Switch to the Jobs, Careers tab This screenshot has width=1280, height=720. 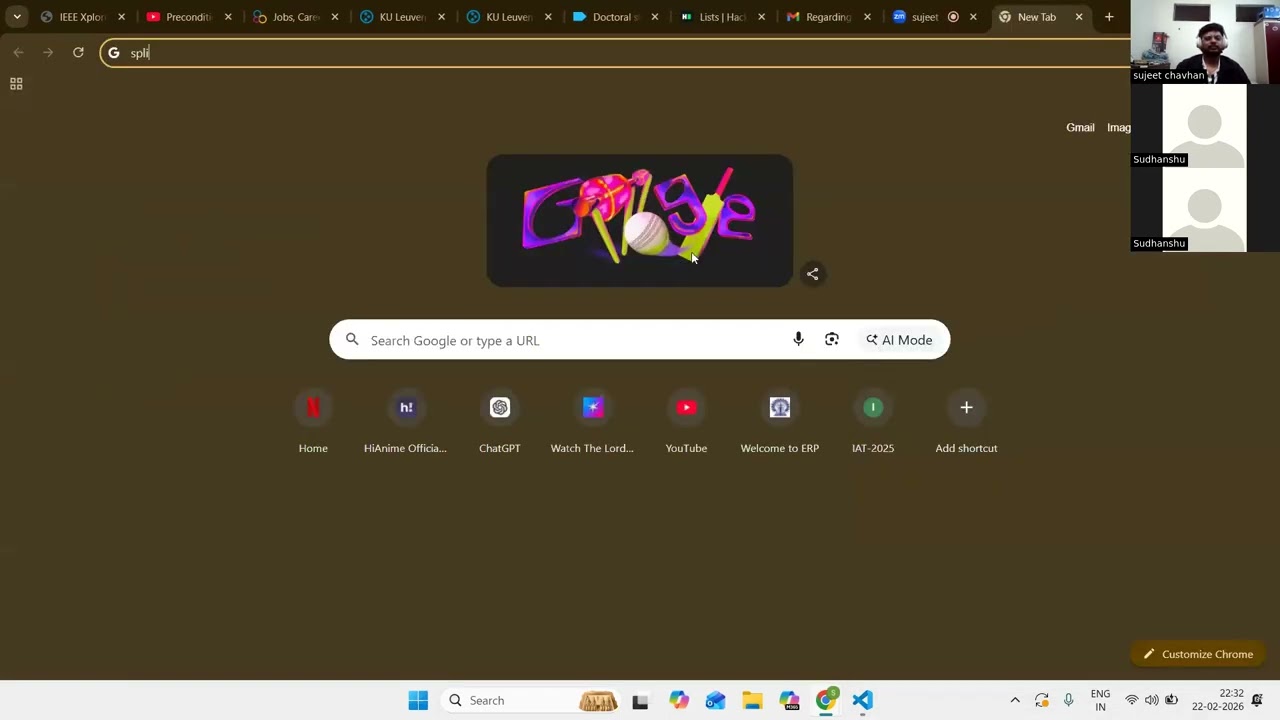pyautogui.click(x=295, y=17)
